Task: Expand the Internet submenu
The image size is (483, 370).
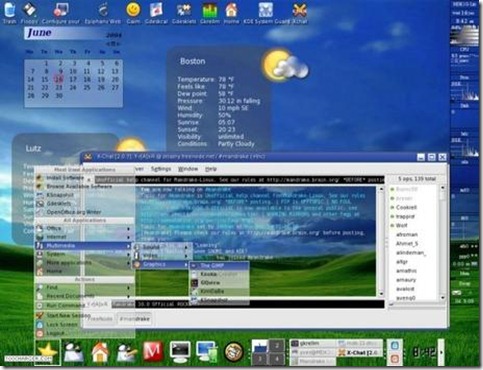Action: click(84, 237)
